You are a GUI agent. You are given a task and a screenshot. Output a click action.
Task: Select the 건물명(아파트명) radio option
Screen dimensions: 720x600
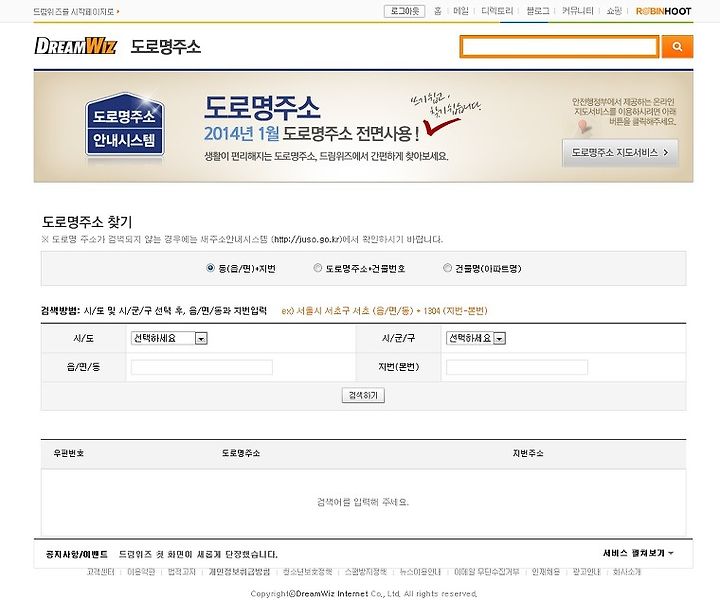click(447, 268)
